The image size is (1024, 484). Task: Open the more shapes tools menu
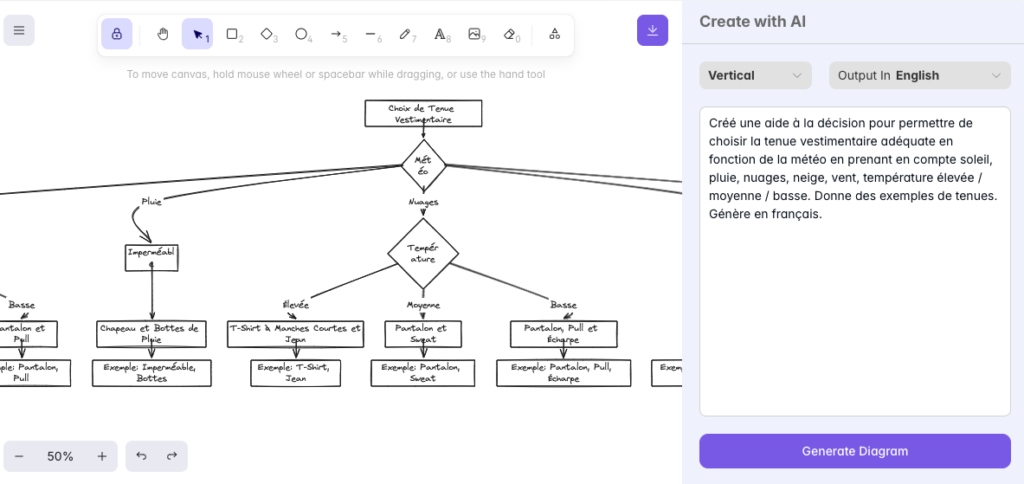(554, 34)
